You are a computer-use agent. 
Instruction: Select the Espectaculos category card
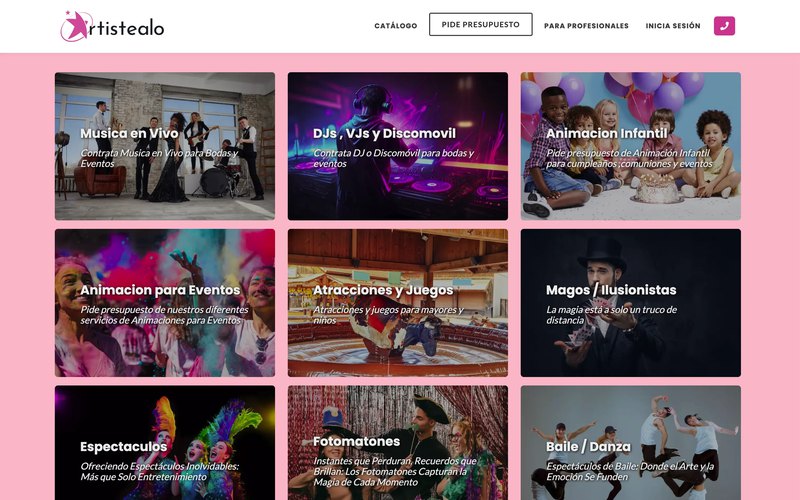165,443
